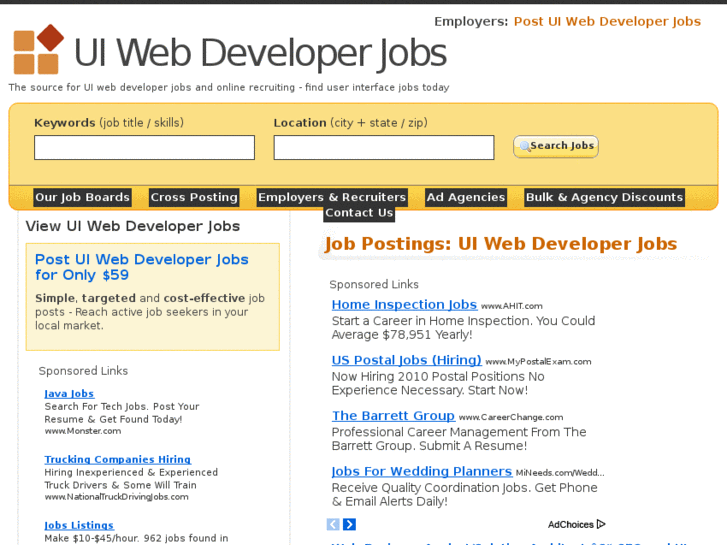Open Employers & Recruiters menu item
The height and width of the screenshot is (545, 727).
(x=332, y=197)
